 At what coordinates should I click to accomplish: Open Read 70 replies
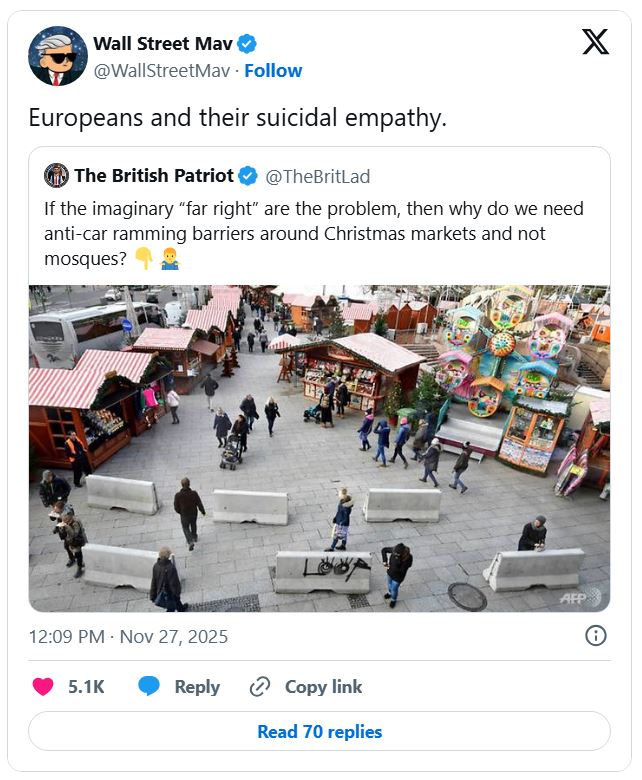[319, 732]
